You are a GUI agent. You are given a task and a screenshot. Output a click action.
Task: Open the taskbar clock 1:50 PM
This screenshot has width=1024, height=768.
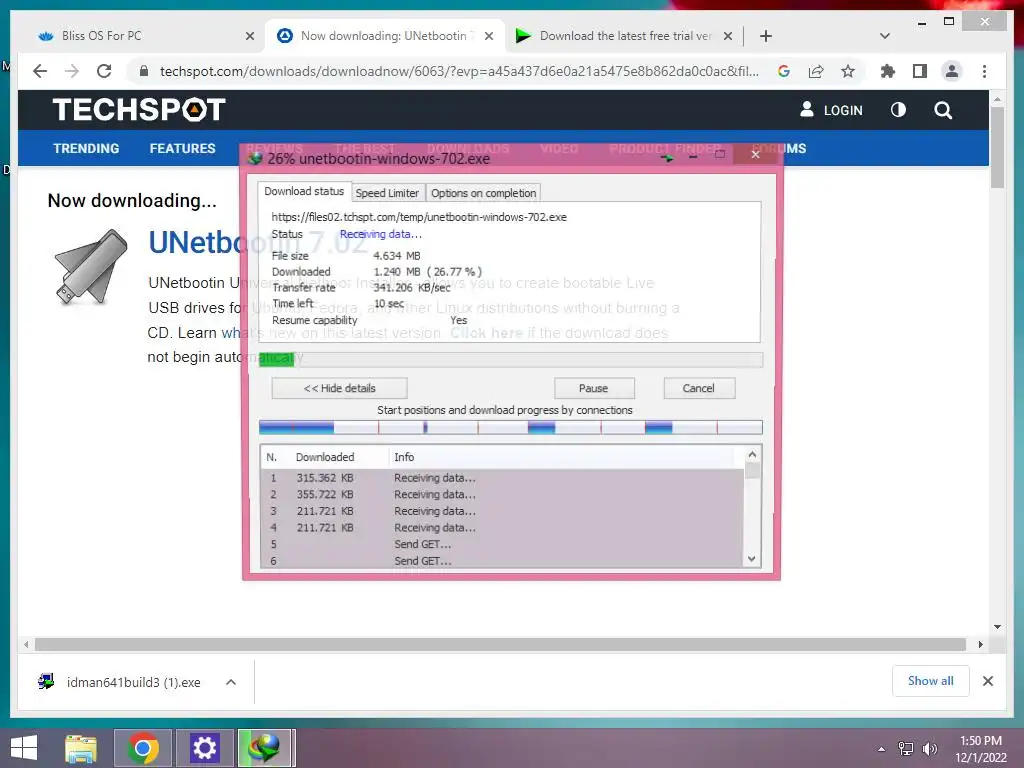click(981, 749)
